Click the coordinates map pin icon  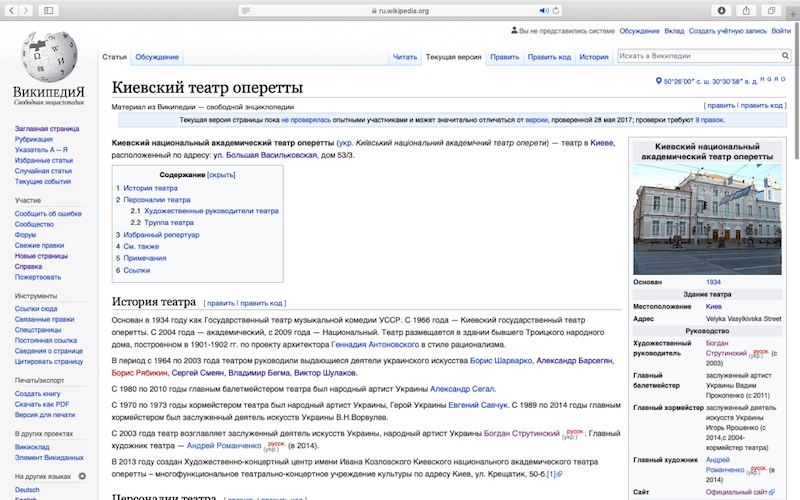coord(658,81)
